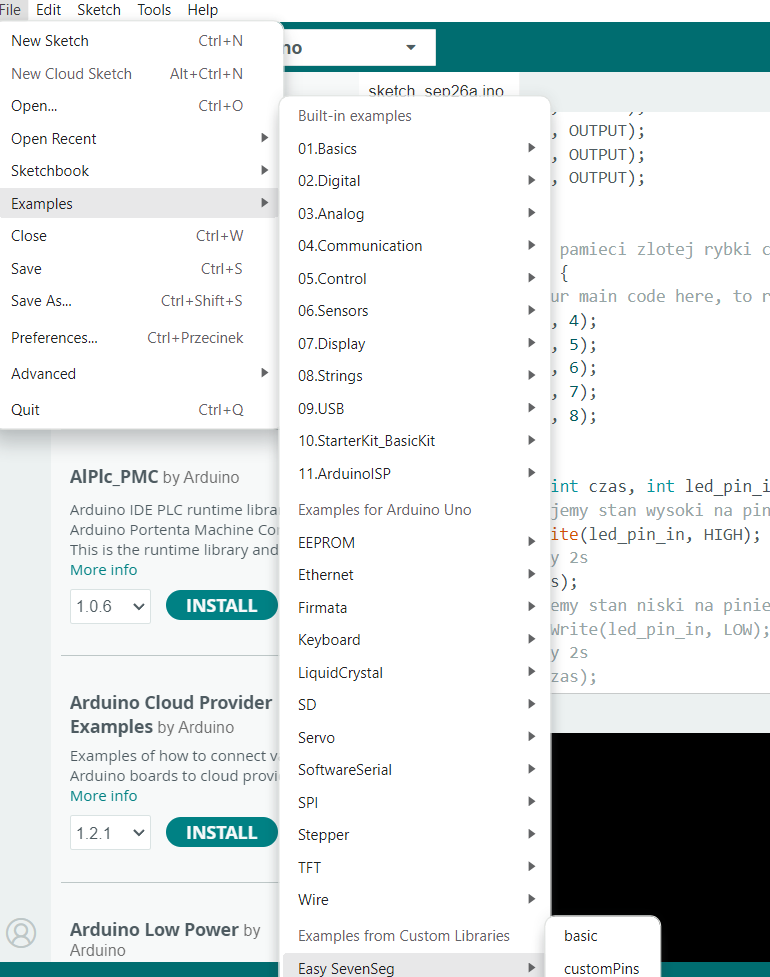Viewport: 770px width, 977px height.
Task: Select New Cloud Sketch menu entry
Action: pyautogui.click(x=140, y=74)
